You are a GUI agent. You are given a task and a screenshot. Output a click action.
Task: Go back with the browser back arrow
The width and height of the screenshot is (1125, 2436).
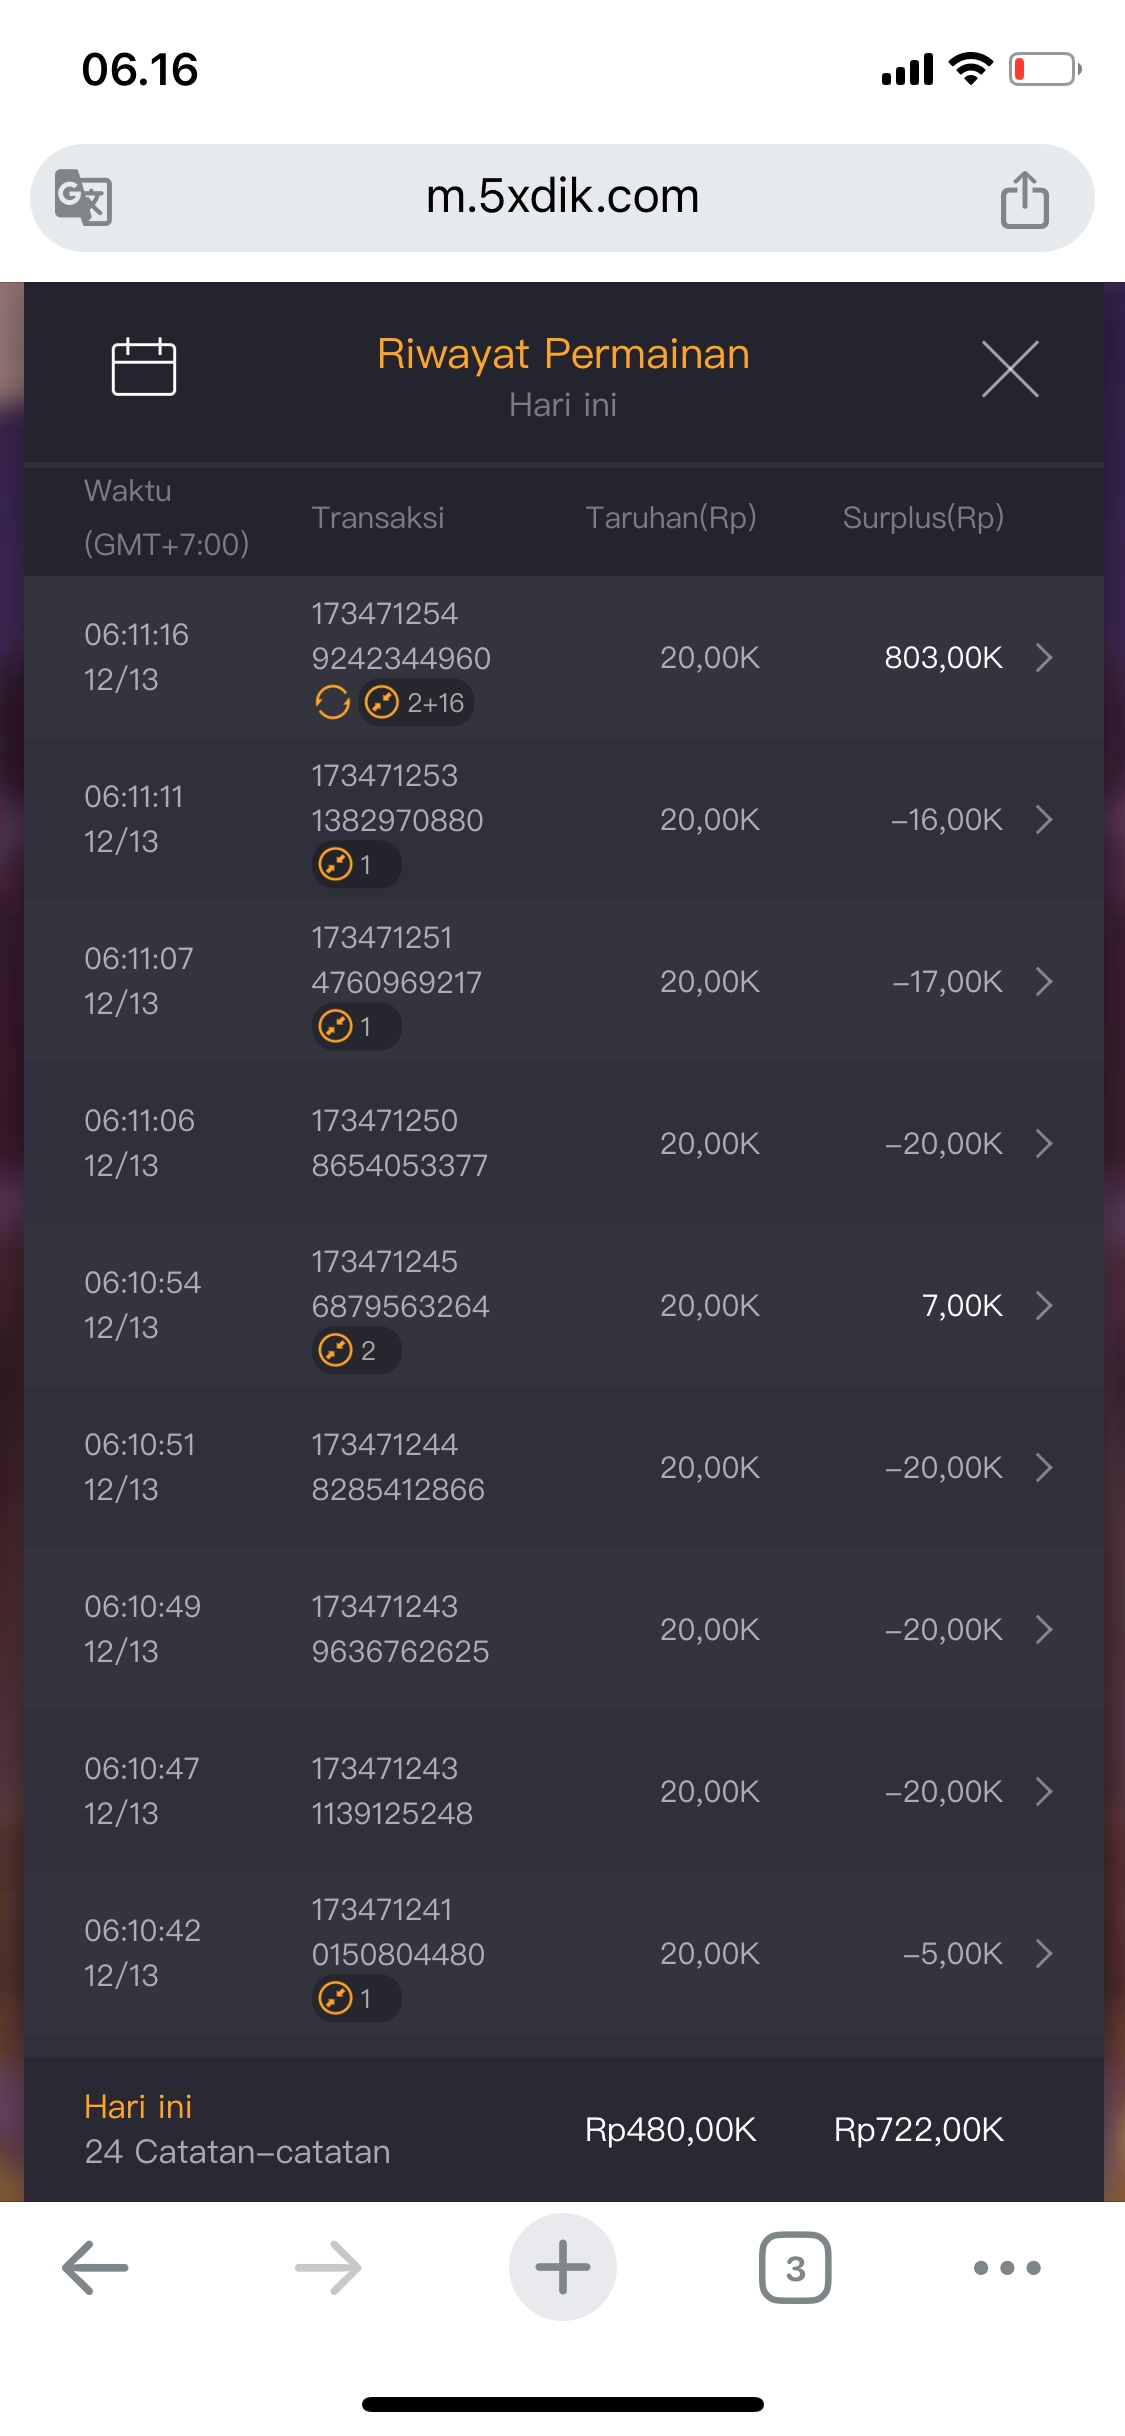[95, 2267]
